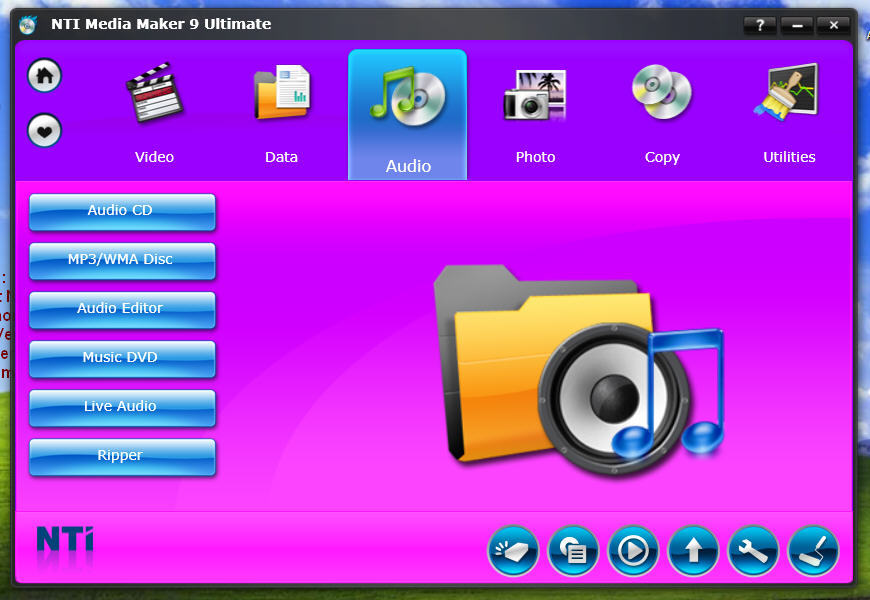Image resolution: width=870 pixels, height=600 pixels.
Task: Click the wrench settings icon at bottom
Action: [753, 551]
